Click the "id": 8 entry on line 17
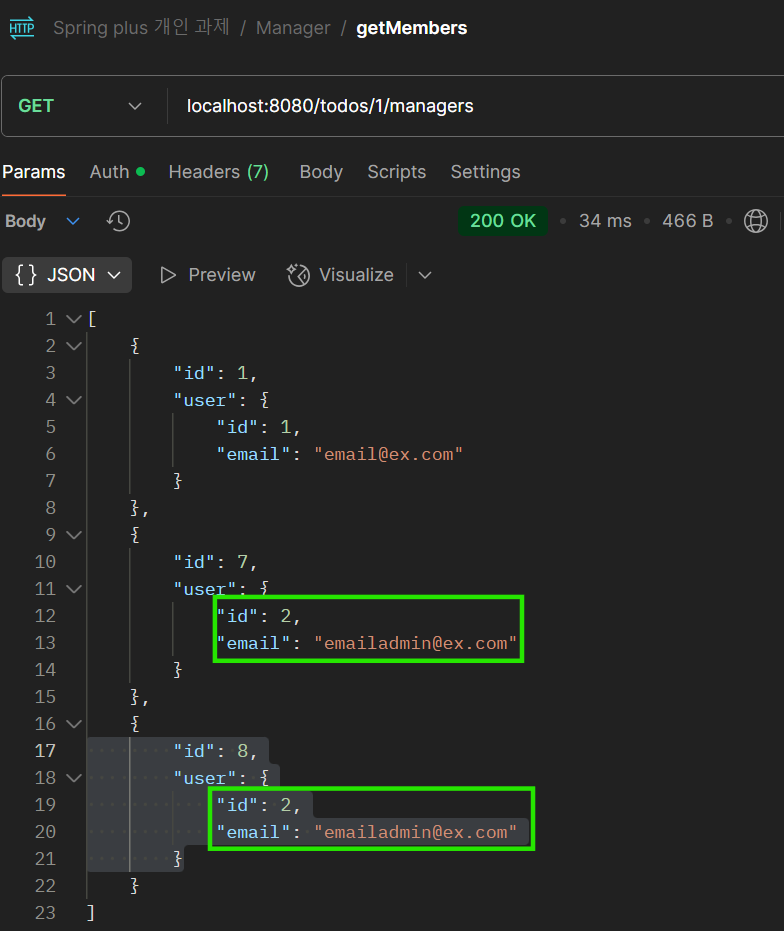This screenshot has height=931, width=784. coord(215,750)
